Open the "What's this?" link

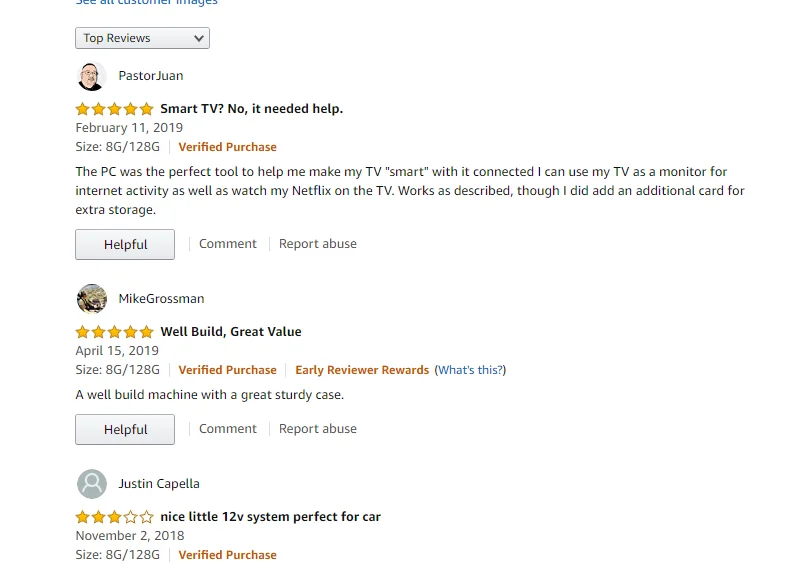coord(470,370)
